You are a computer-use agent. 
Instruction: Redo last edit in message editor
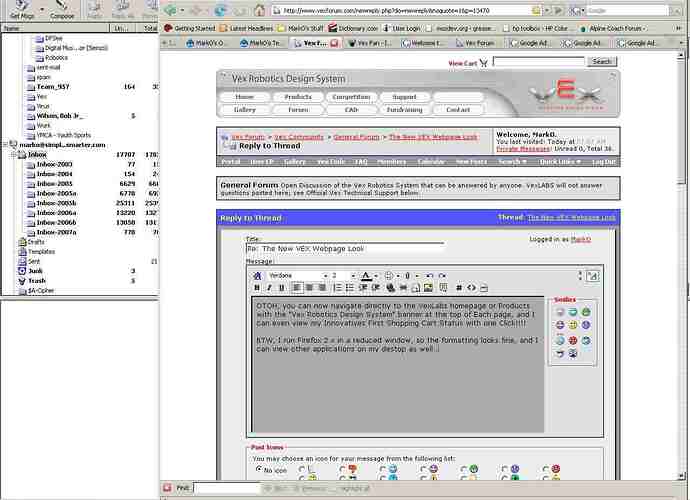click(442, 276)
